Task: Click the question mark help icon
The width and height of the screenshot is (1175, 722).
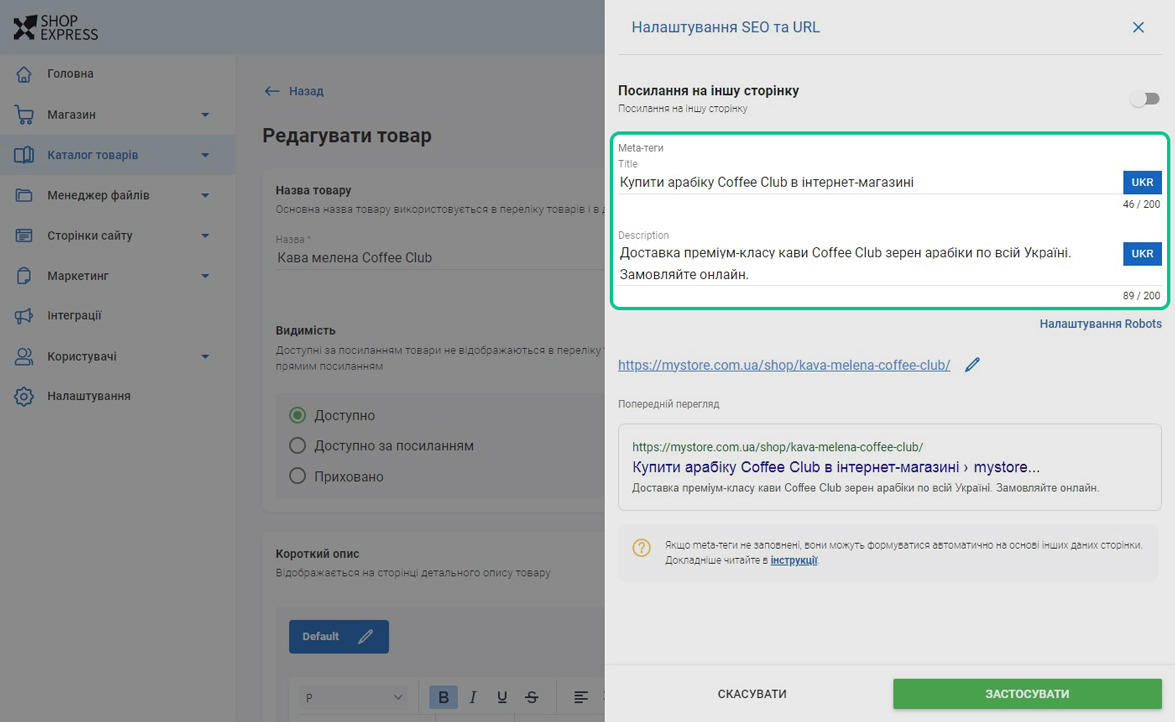Action: click(641, 547)
